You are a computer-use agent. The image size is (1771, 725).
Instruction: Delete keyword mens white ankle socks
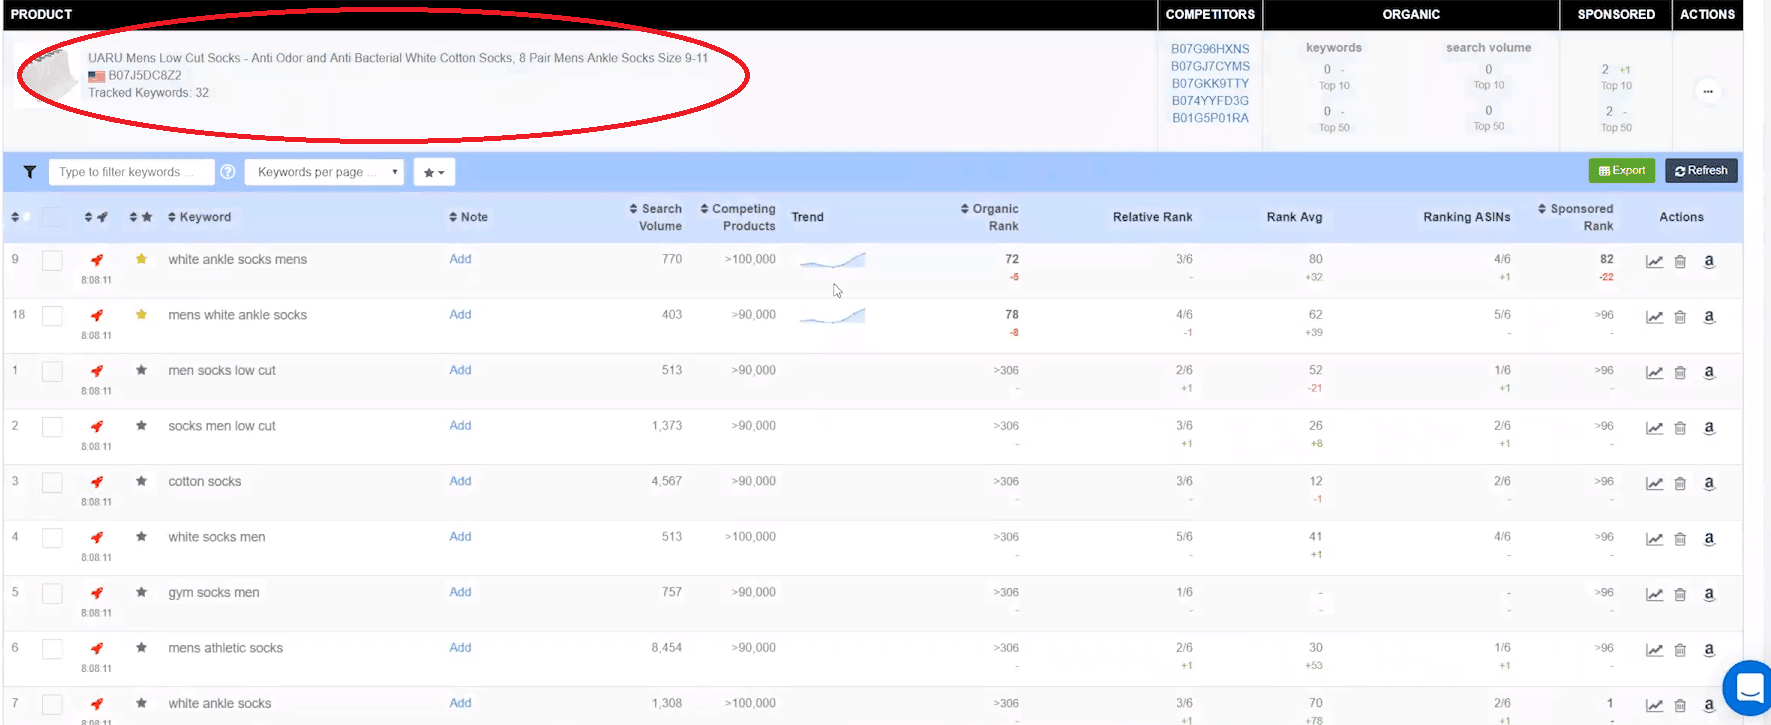click(1680, 317)
